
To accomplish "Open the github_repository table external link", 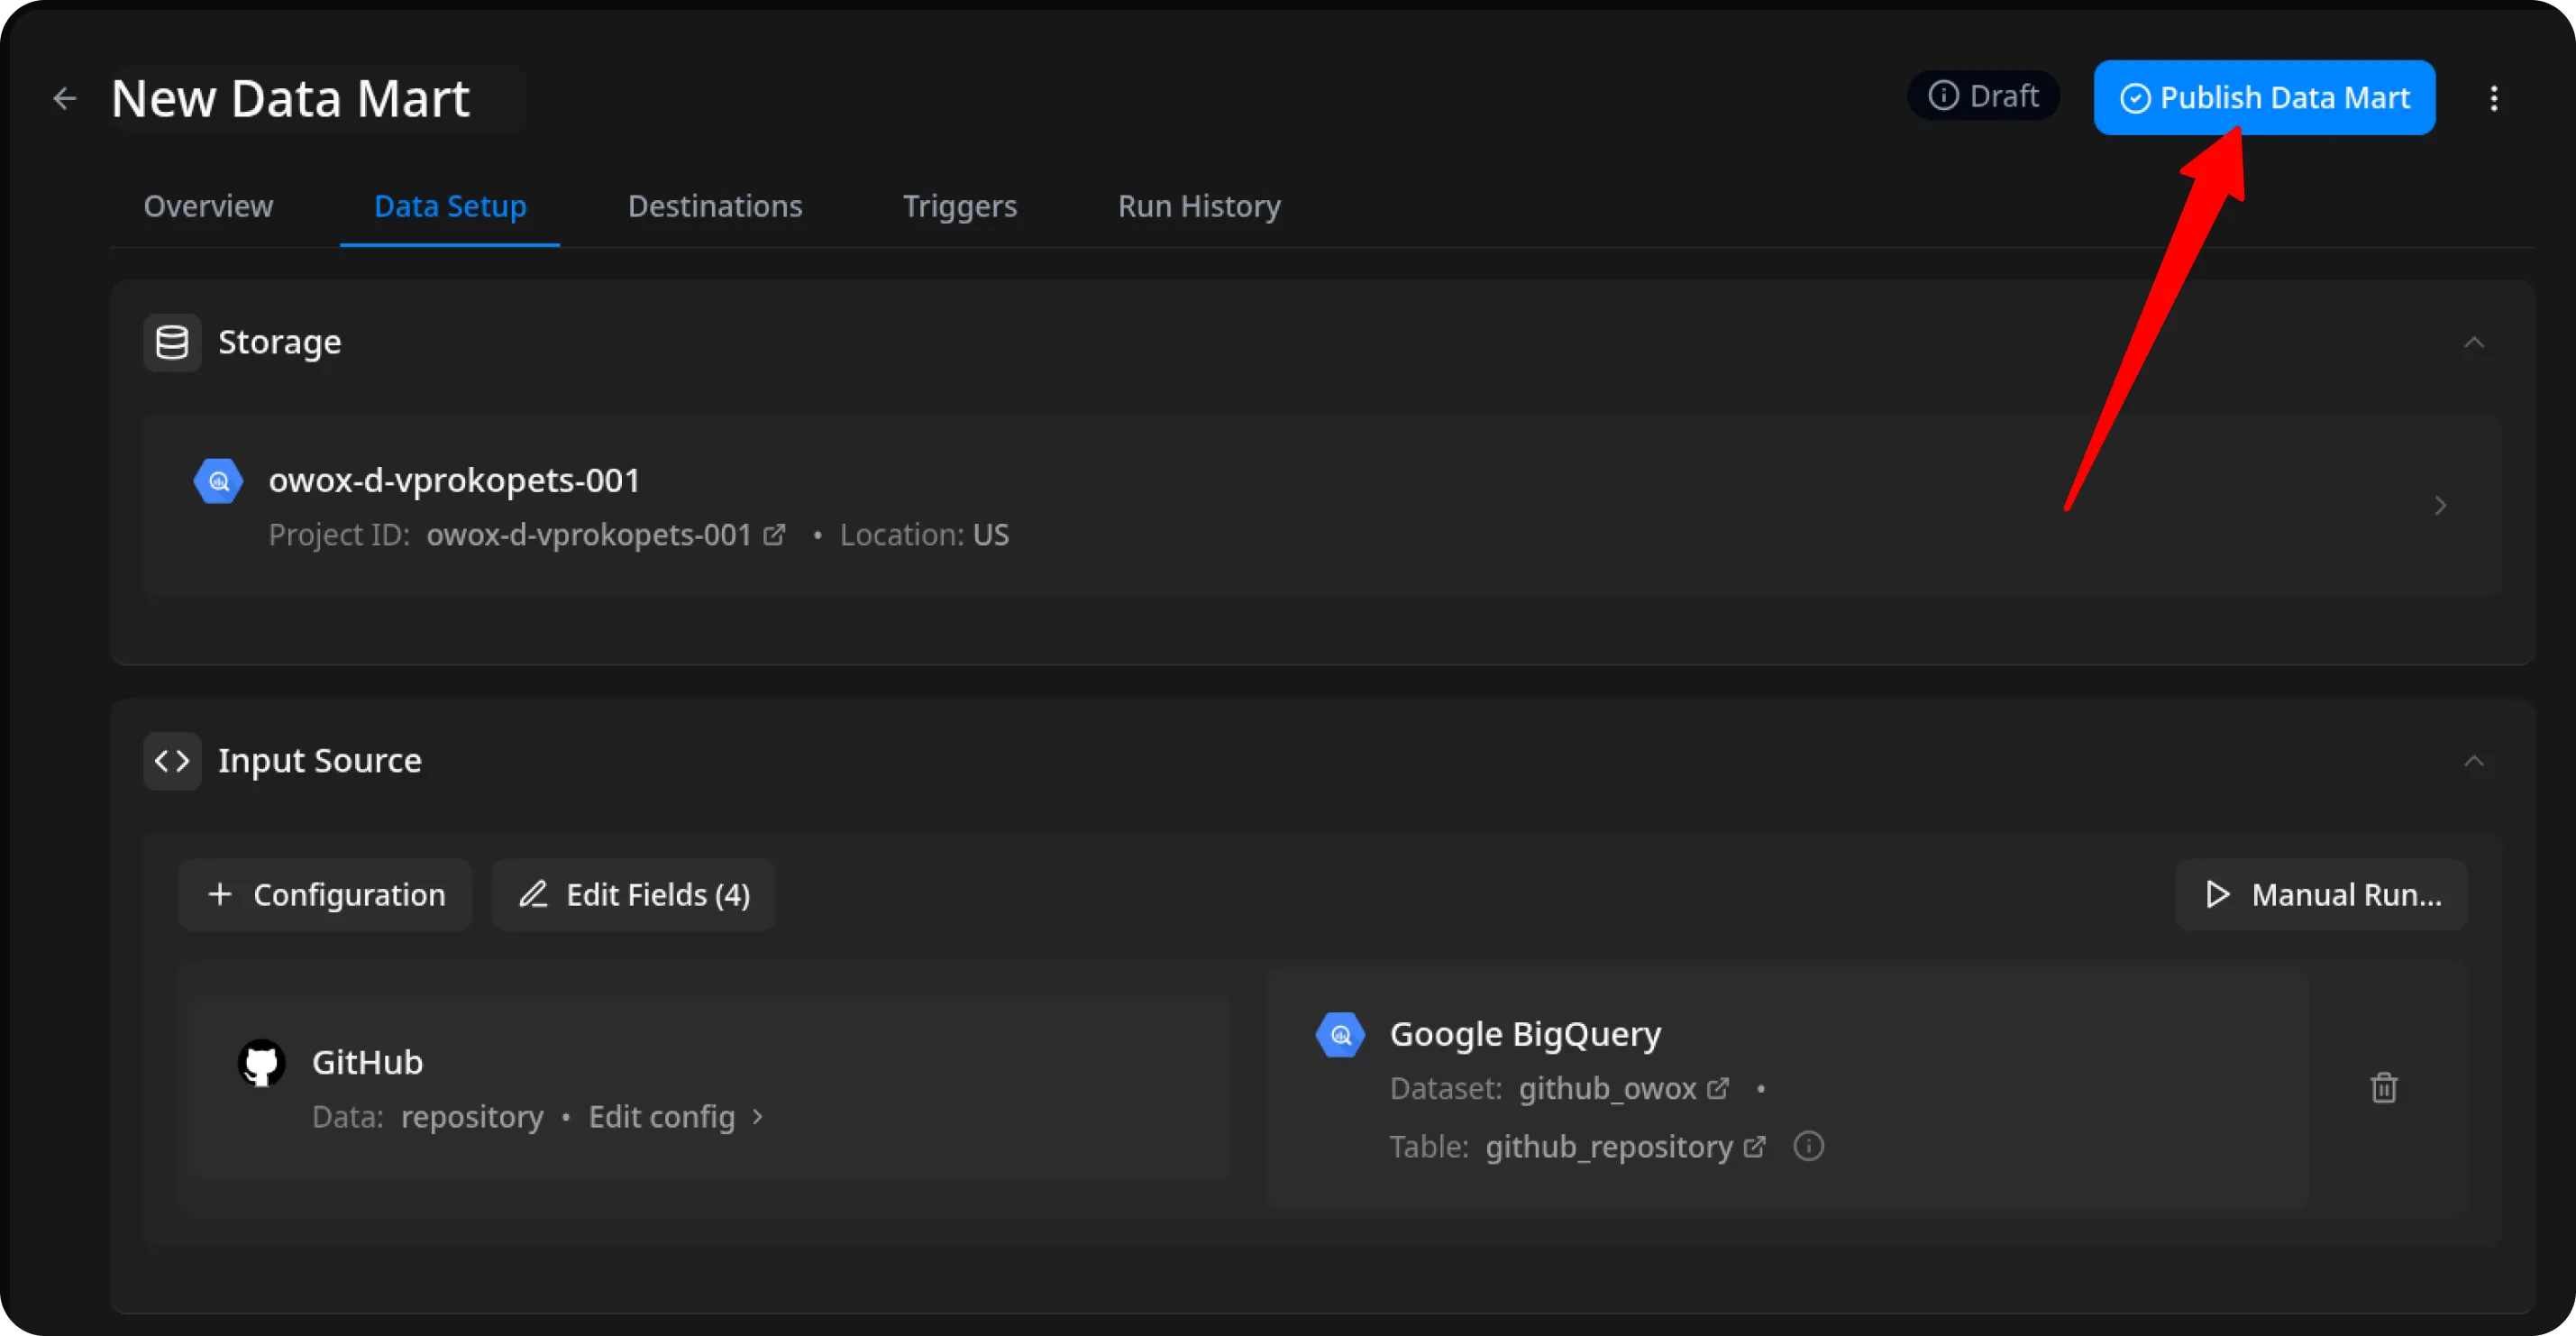I will tap(1755, 1147).
